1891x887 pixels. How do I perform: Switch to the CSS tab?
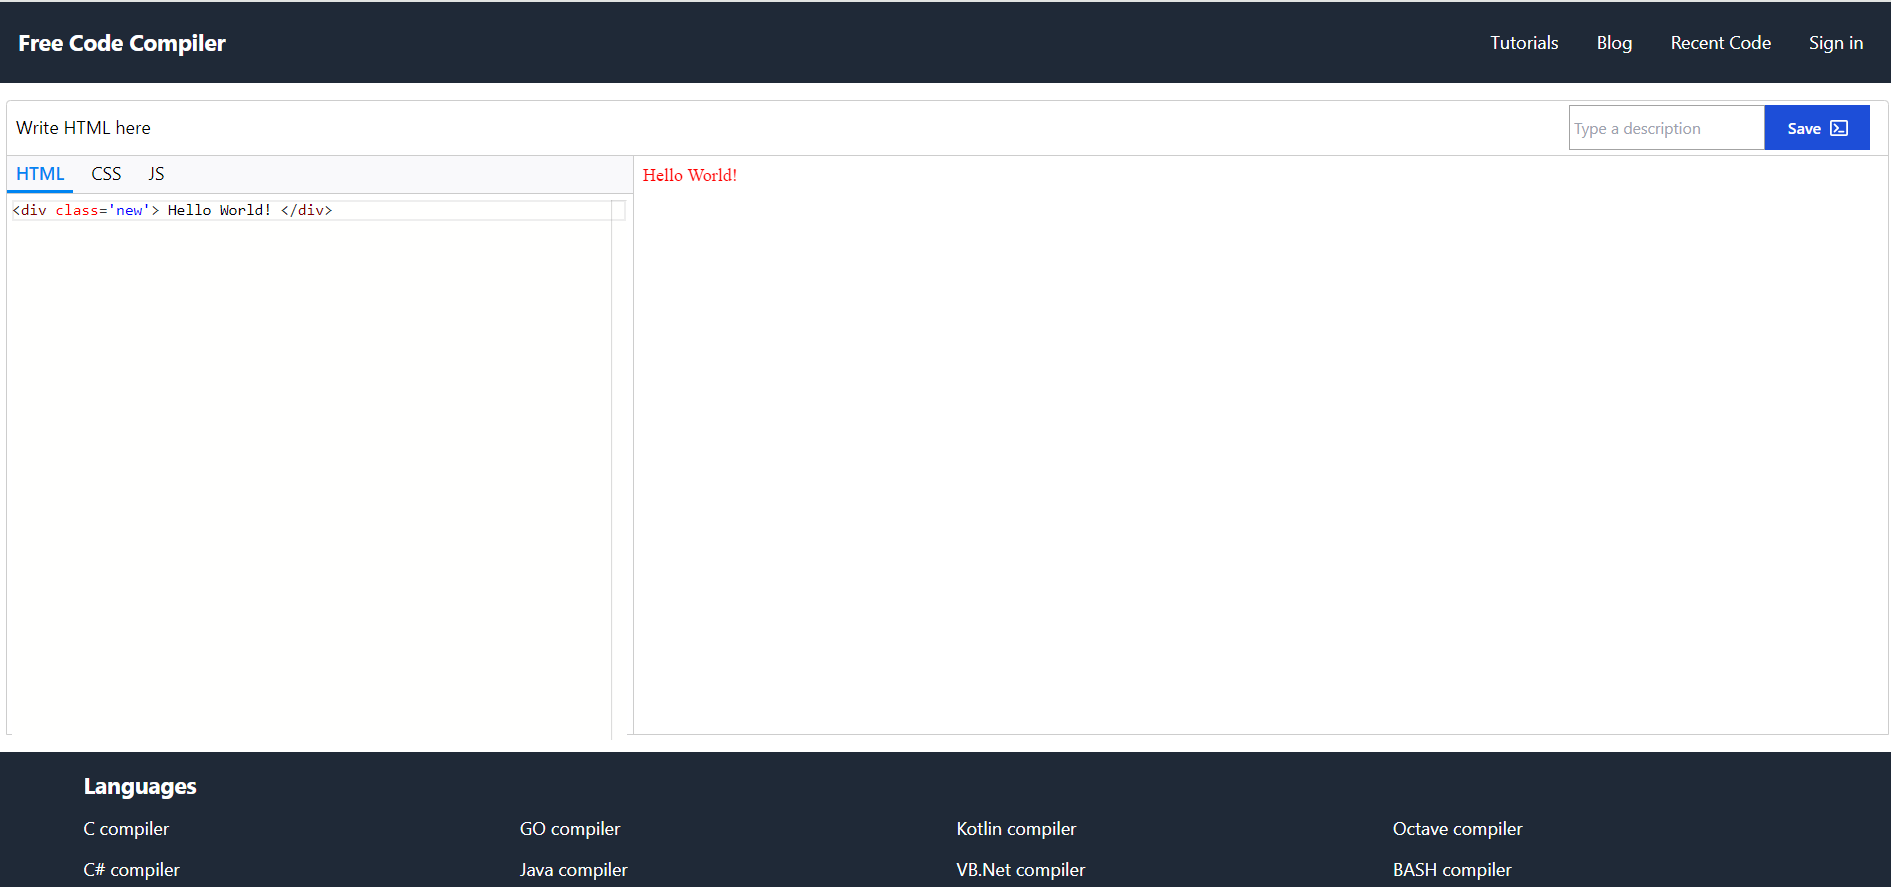point(106,174)
